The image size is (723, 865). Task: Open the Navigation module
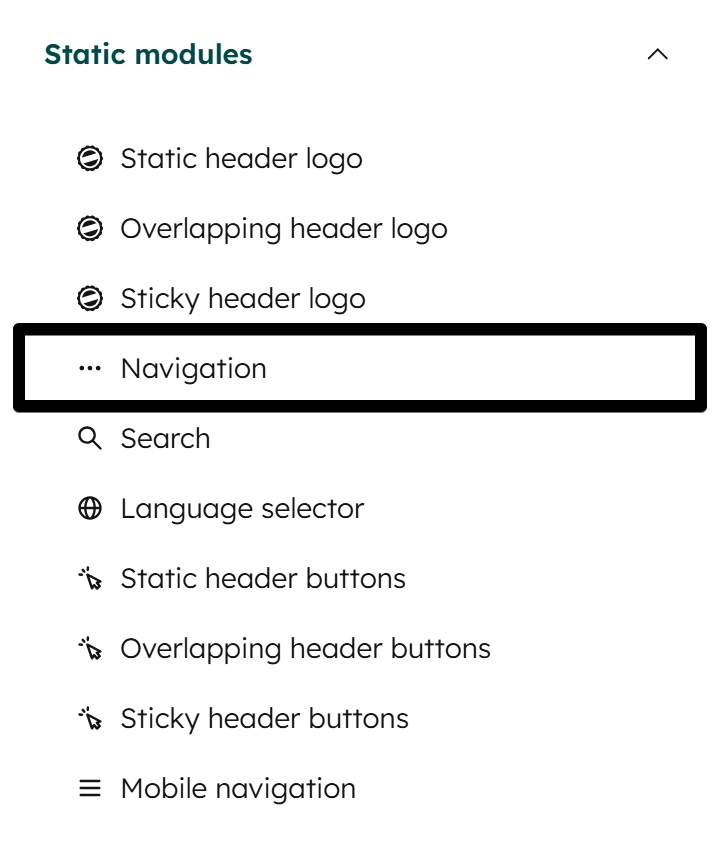coord(193,368)
